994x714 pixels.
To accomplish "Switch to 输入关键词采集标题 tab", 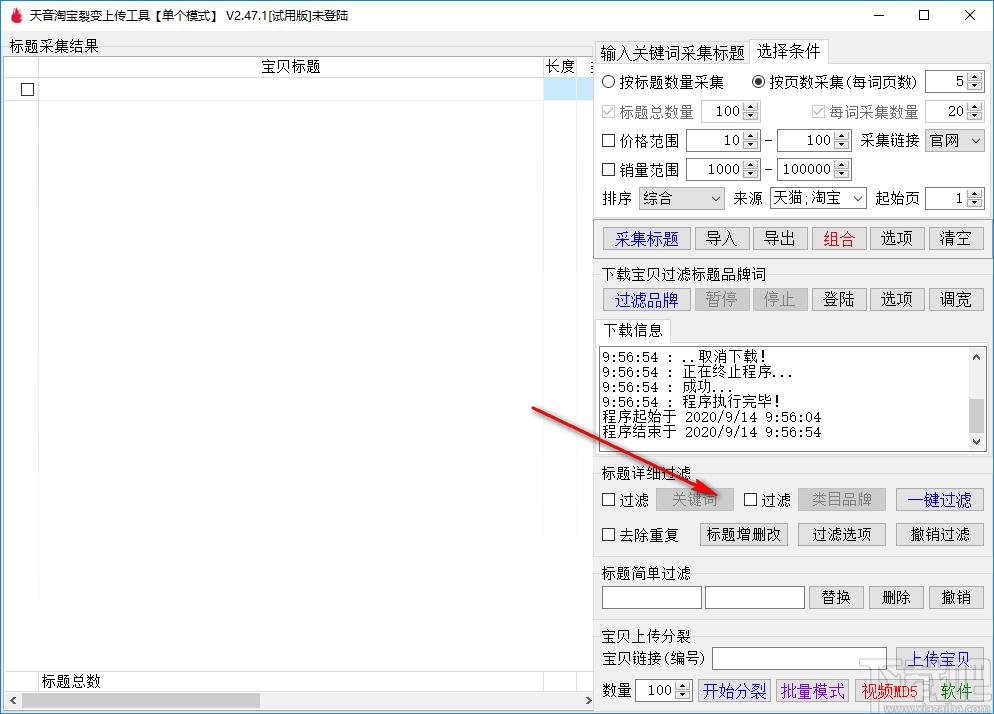I will pos(672,53).
